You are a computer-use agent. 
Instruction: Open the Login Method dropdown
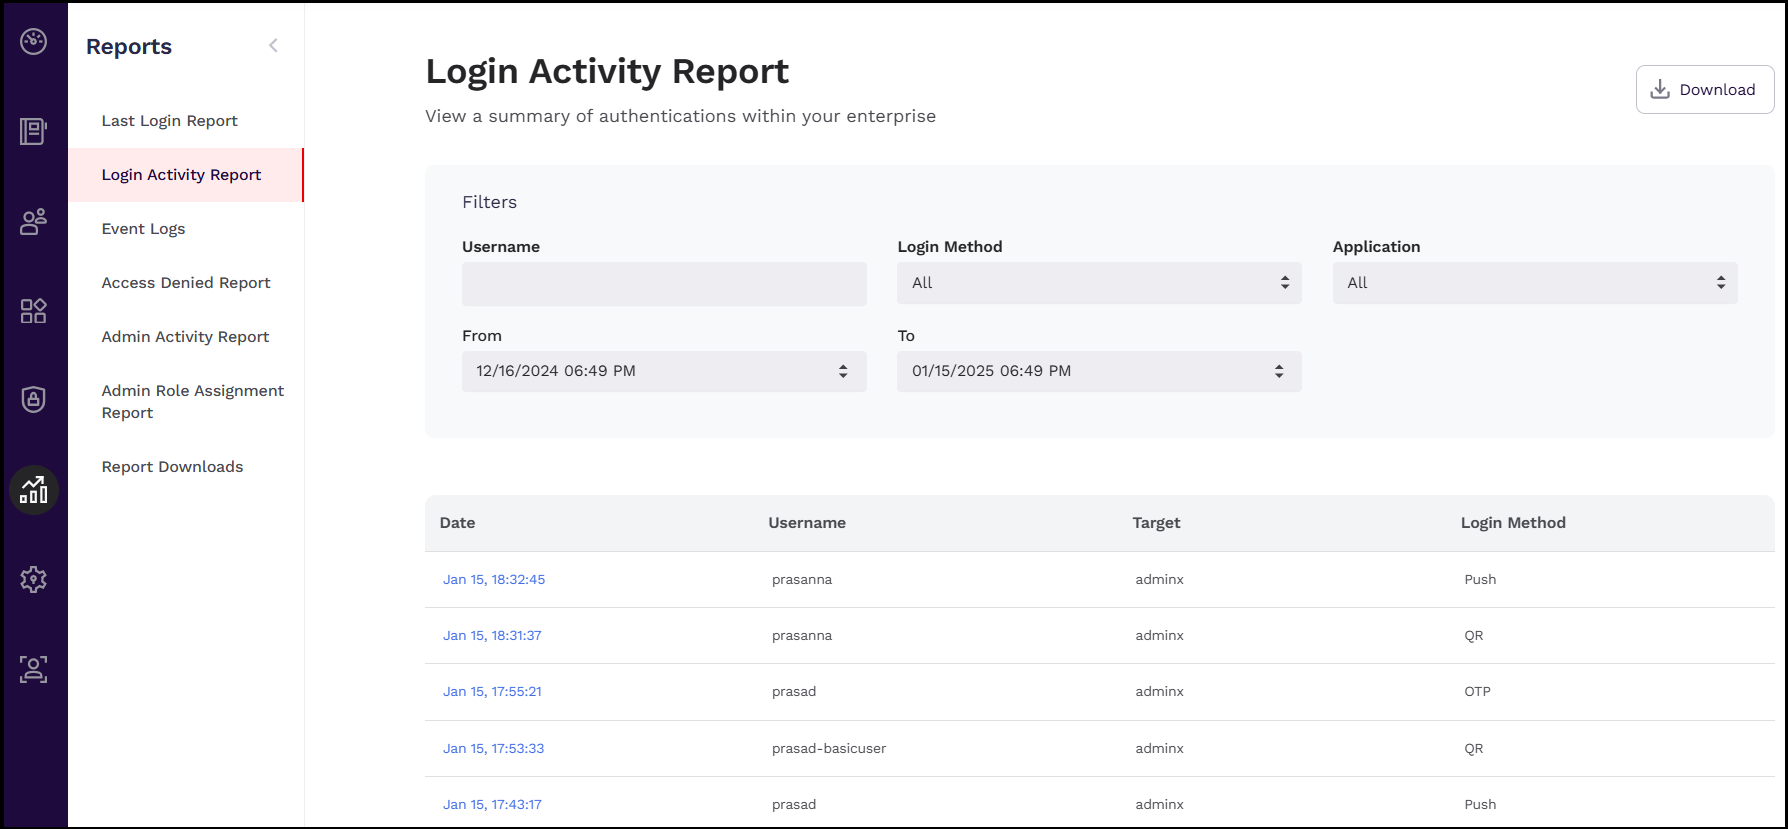pyautogui.click(x=1098, y=283)
